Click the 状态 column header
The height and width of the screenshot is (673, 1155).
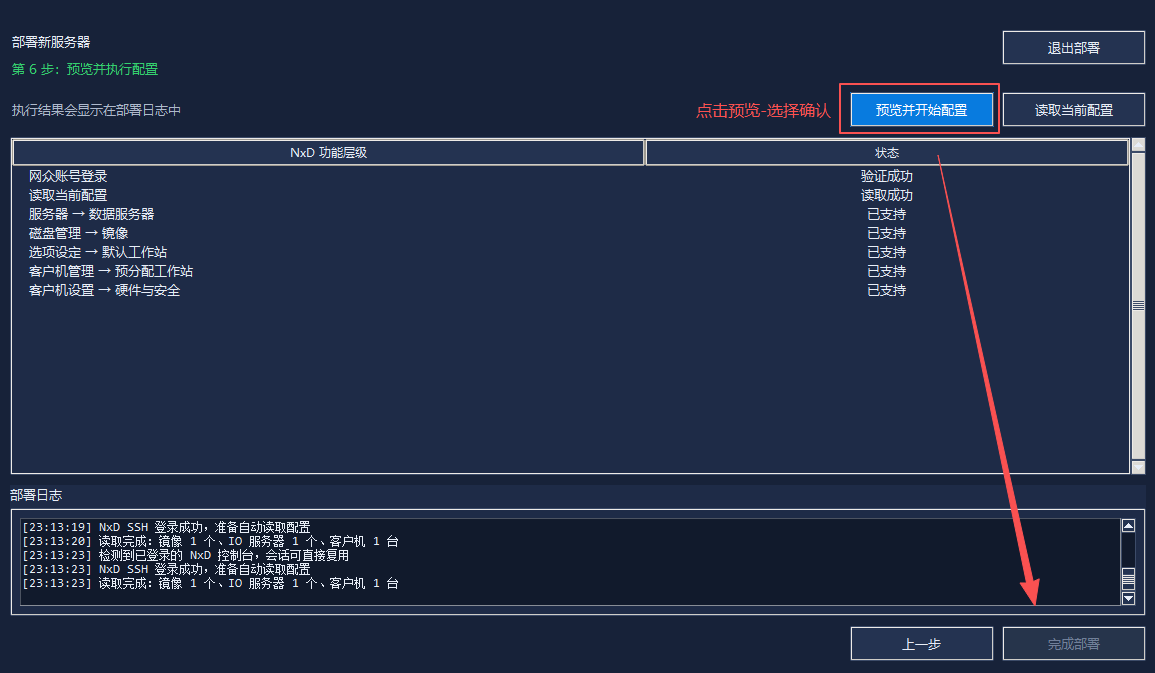click(x=887, y=152)
